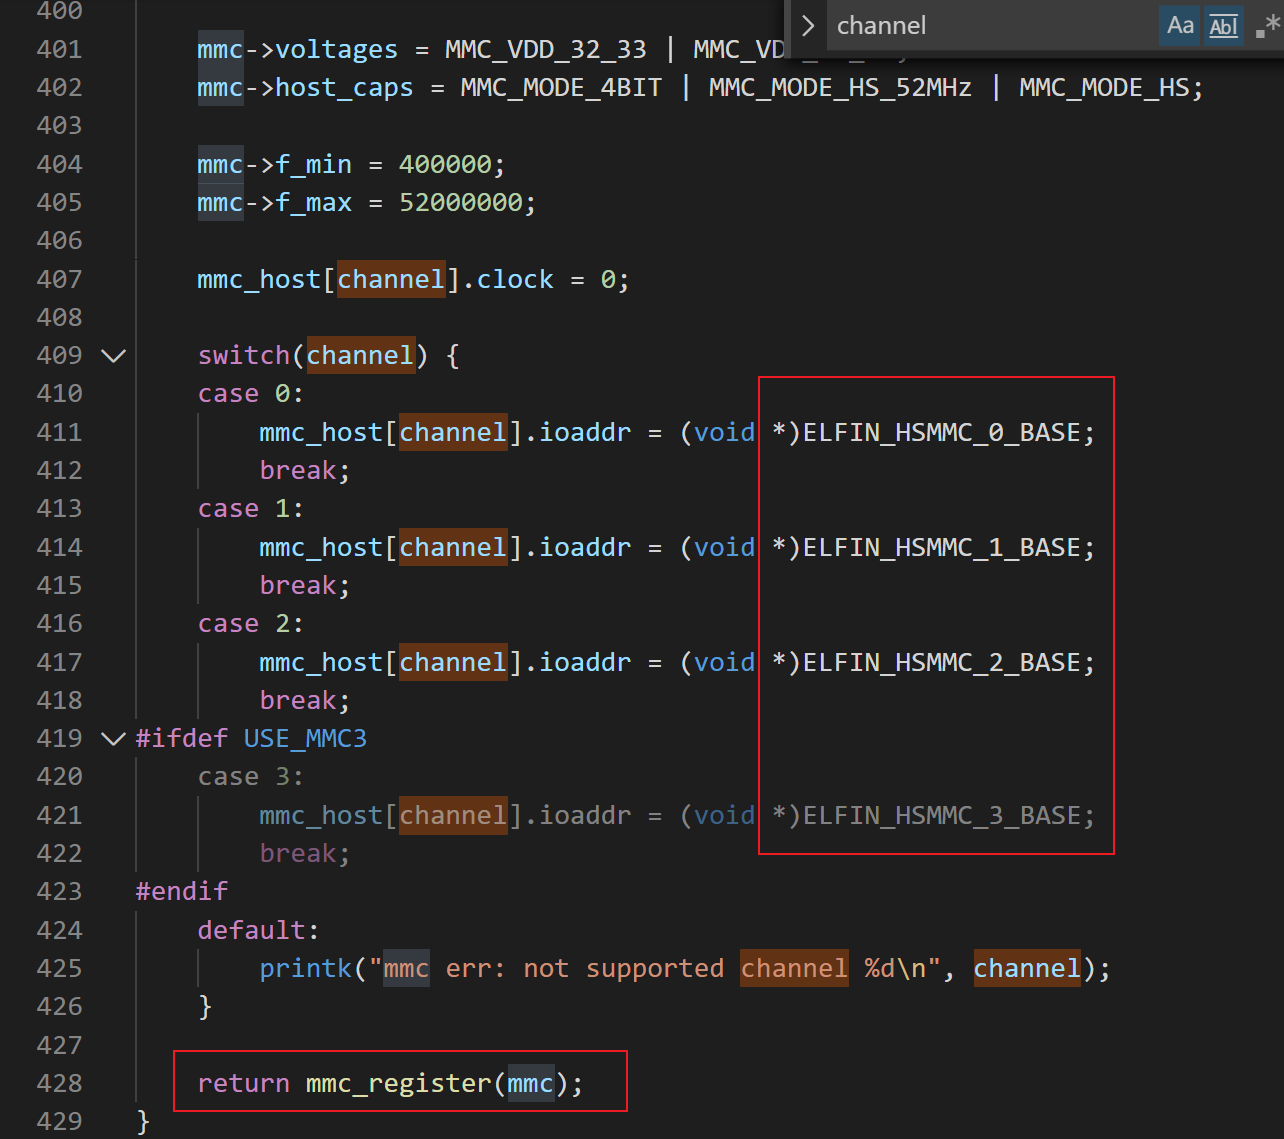
Task: Click "not supported" in the printk string
Action: click(x=624, y=969)
